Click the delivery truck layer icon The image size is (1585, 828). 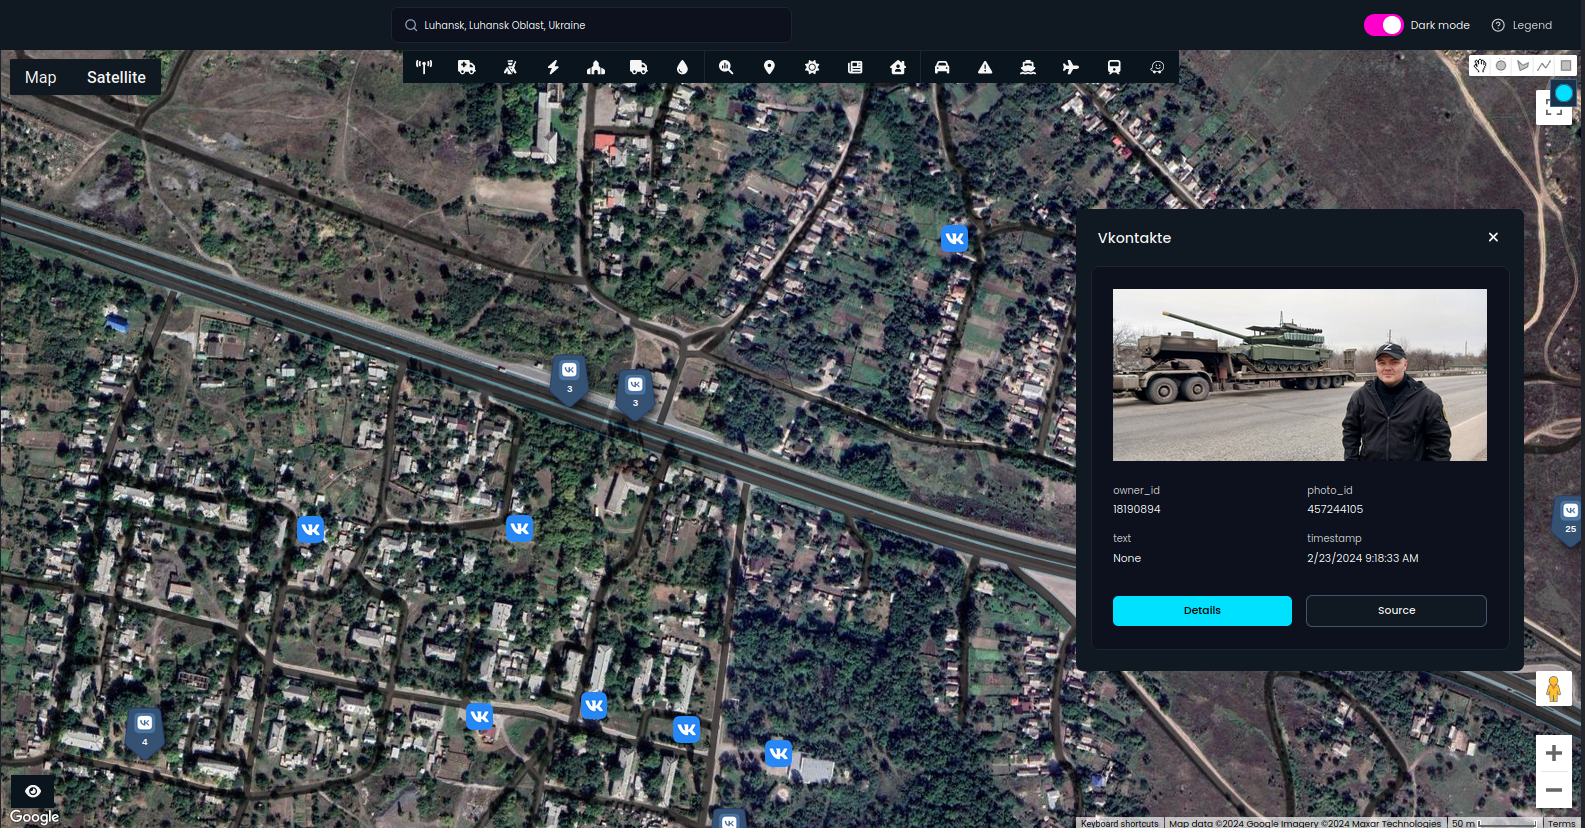(639, 67)
